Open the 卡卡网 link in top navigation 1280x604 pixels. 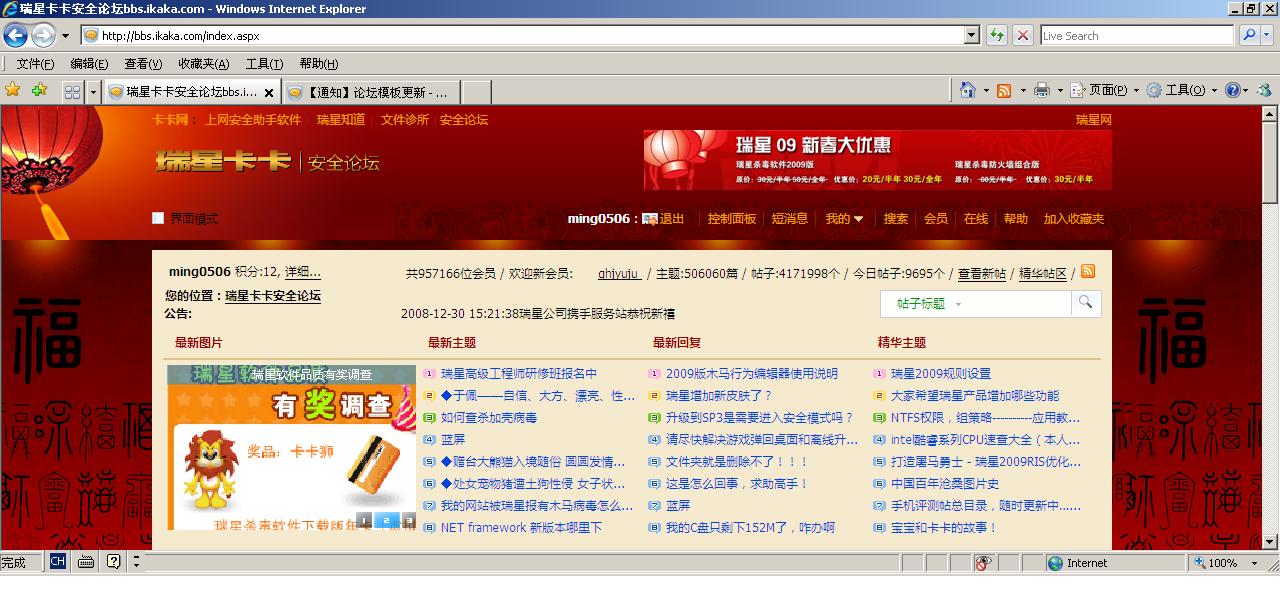[x=170, y=119]
